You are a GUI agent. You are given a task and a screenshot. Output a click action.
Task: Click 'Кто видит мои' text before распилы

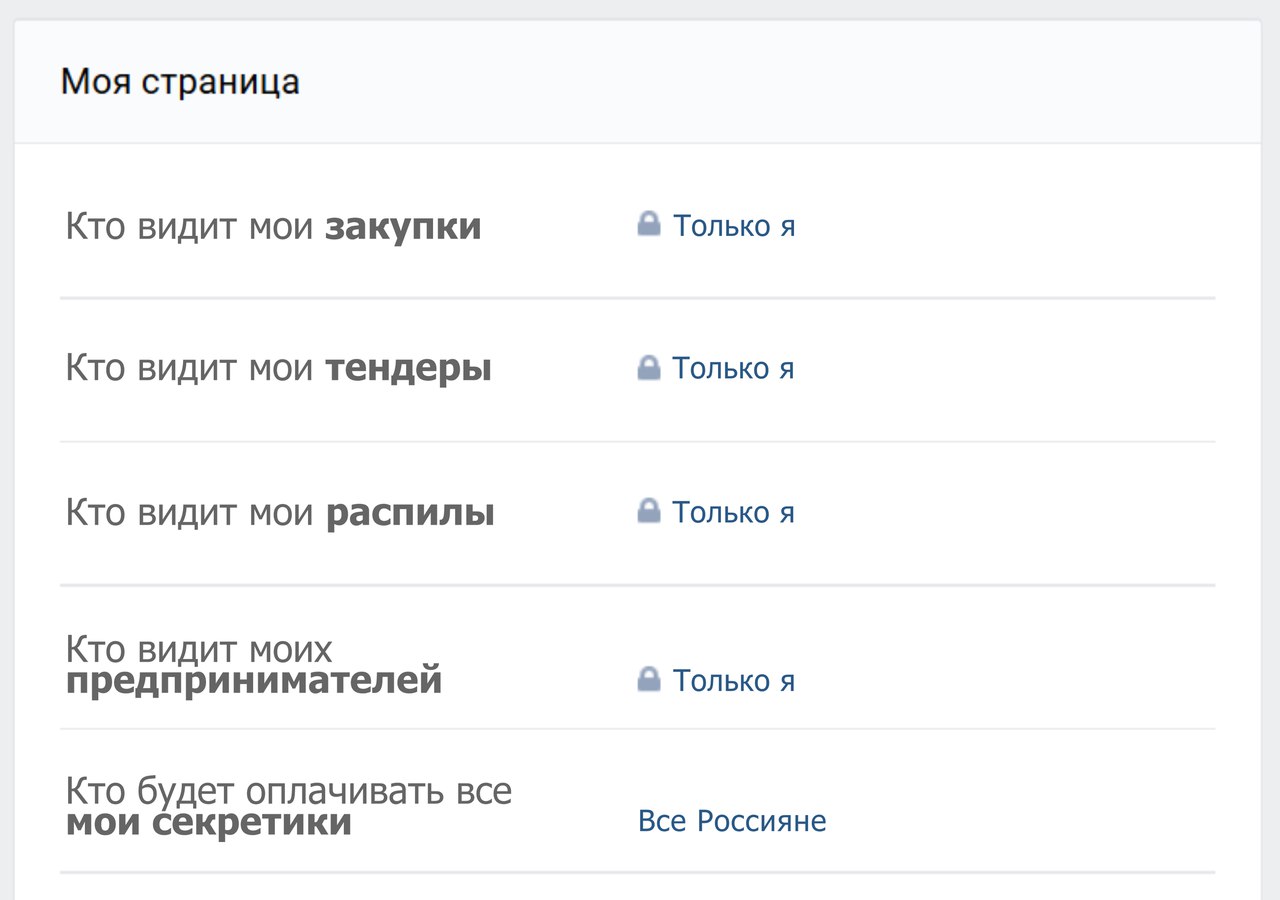(190, 513)
